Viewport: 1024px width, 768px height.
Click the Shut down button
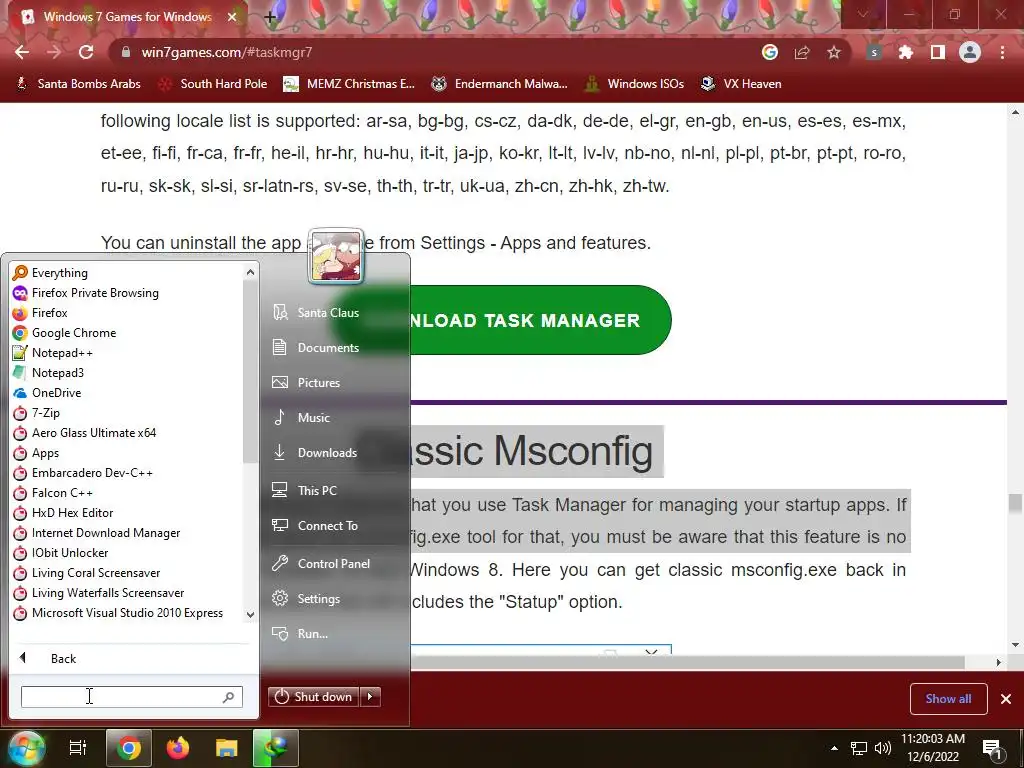313,697
